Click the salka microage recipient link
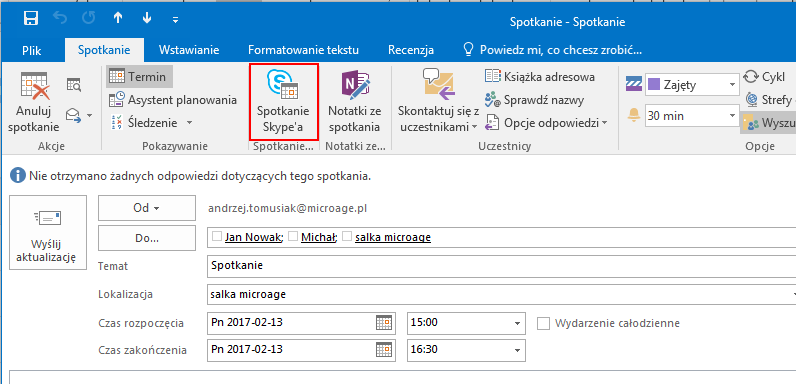This screenshot has height=384, width=796. (393, 237)
